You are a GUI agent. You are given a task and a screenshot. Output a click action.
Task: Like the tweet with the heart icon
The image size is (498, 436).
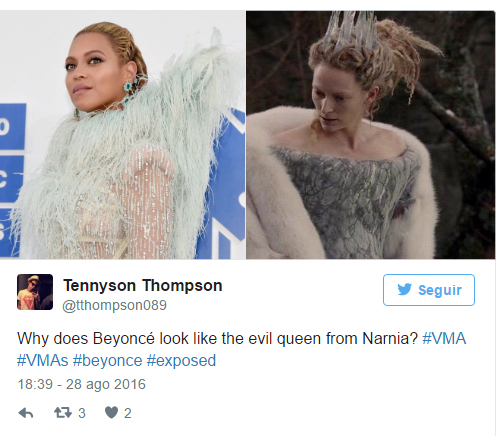[x=111, y=413]
